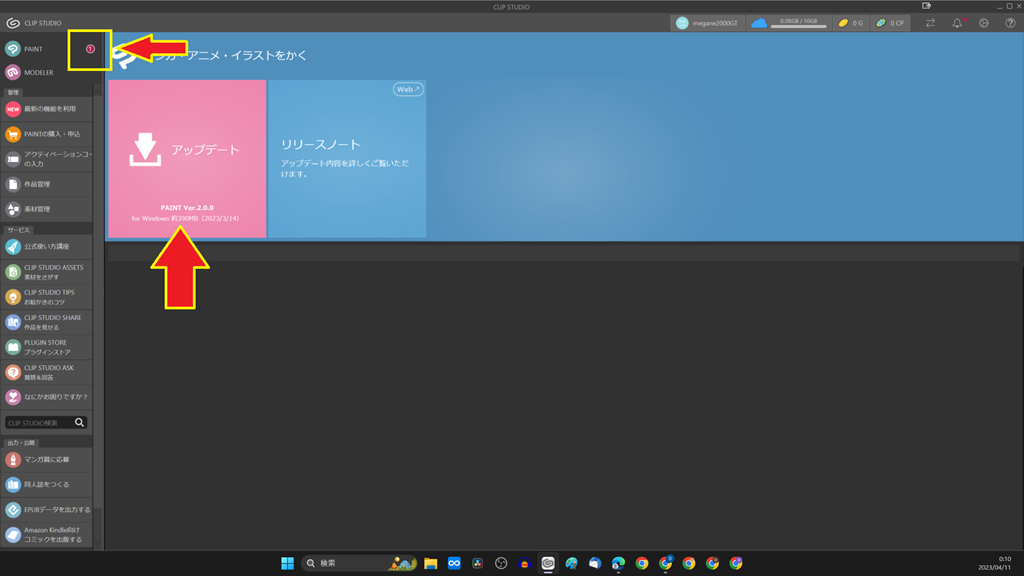
Task: Open CLIP STUDIO TIPS お絵かきのコツ
Action: point(46,297)
